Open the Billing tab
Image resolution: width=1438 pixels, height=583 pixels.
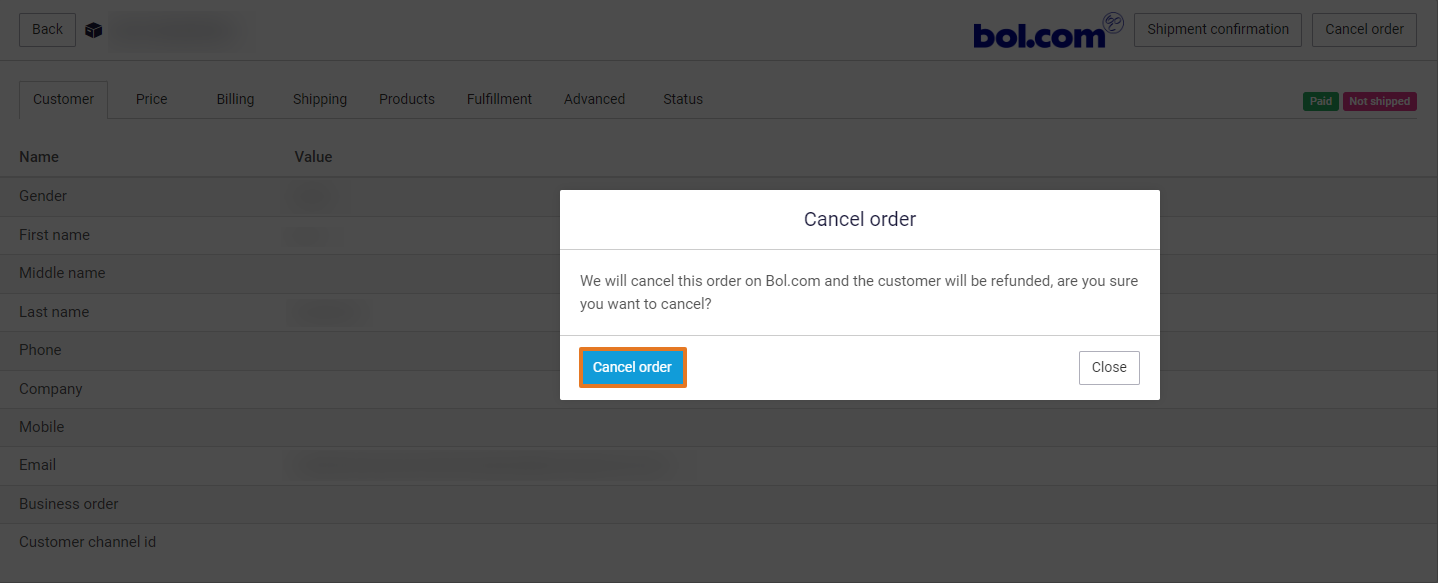[x=235, y=99]
